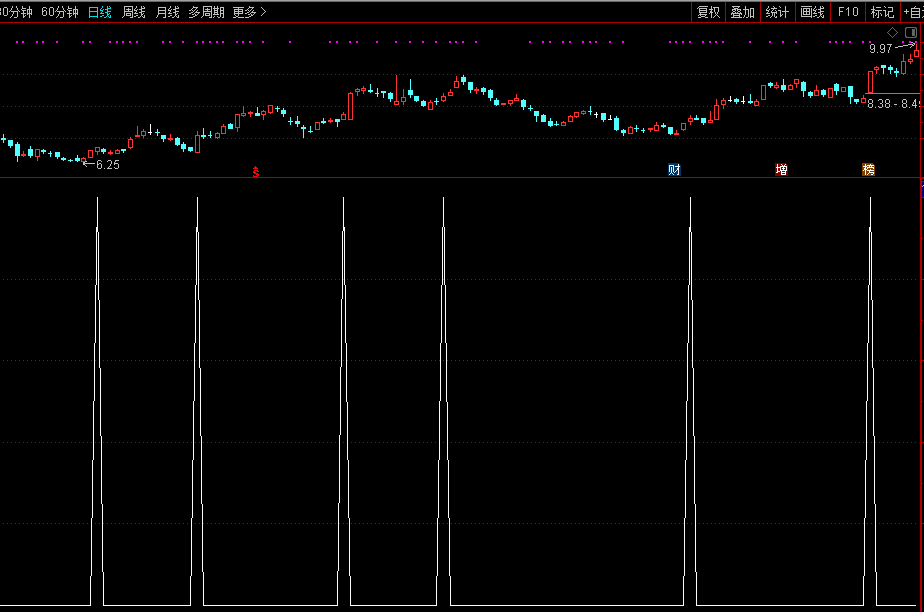Toggle the side panel rectangle icon
The image size is (924, 612).
[x=910, y=32]
